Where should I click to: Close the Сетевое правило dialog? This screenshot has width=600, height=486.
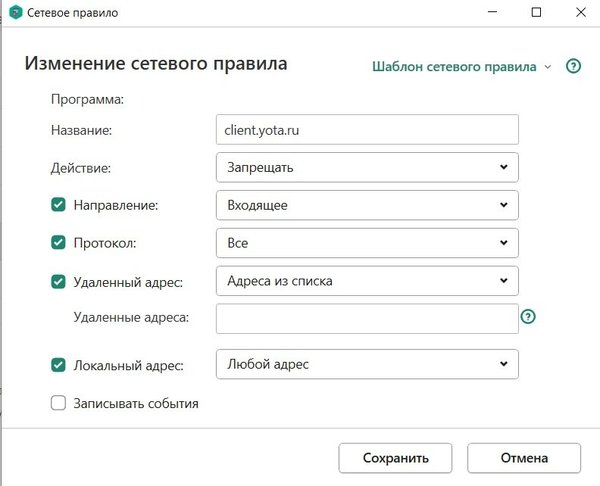pos(580,12)
